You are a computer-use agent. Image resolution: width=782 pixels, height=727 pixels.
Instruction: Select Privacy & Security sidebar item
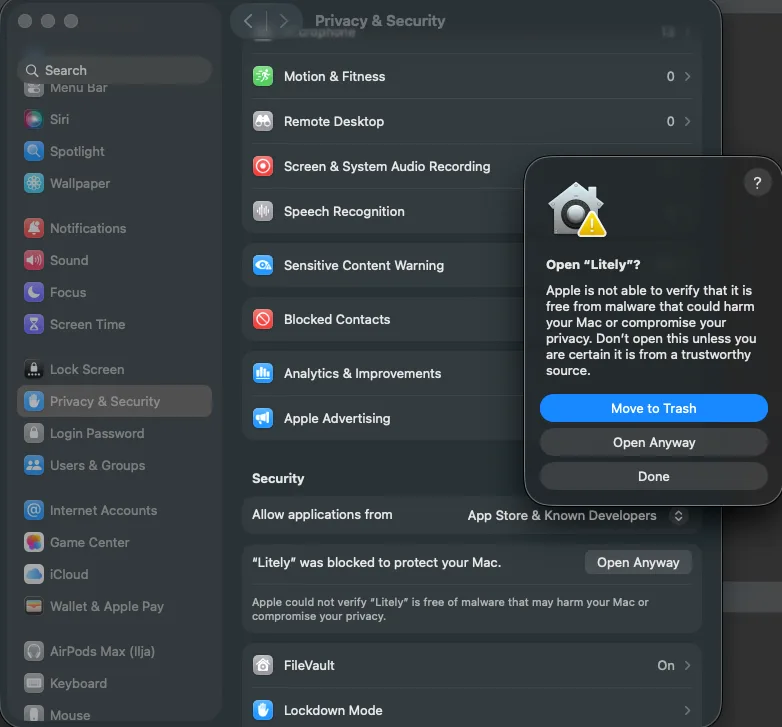[115, 401]
